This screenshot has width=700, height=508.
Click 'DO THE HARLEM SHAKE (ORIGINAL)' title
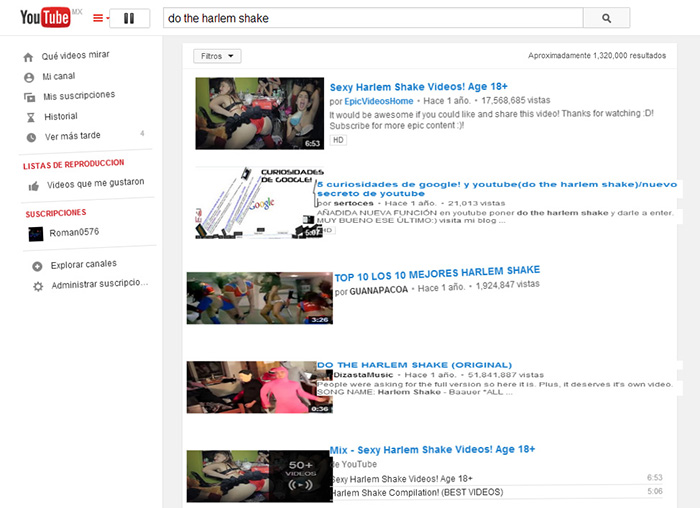(x=414, y=365)
